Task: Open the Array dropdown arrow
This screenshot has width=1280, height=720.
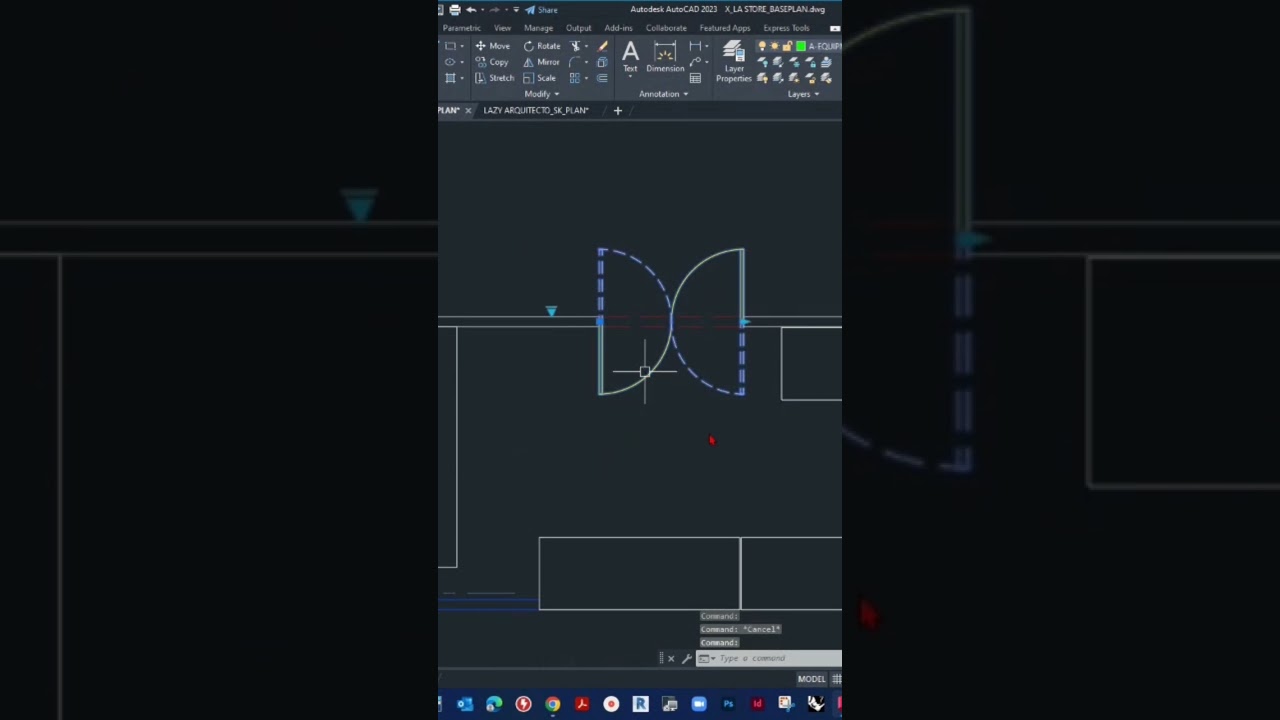Action: 586,78
